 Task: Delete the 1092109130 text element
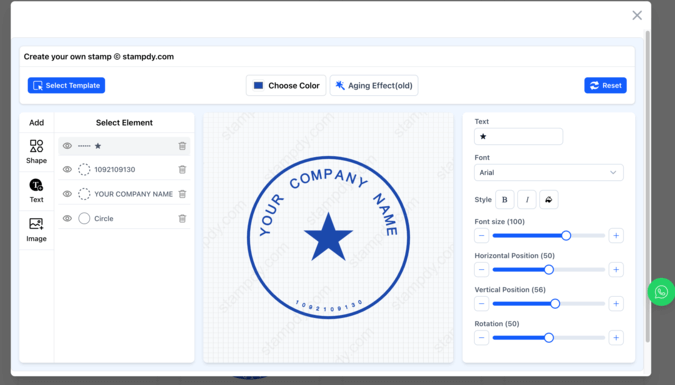[182, 170]
